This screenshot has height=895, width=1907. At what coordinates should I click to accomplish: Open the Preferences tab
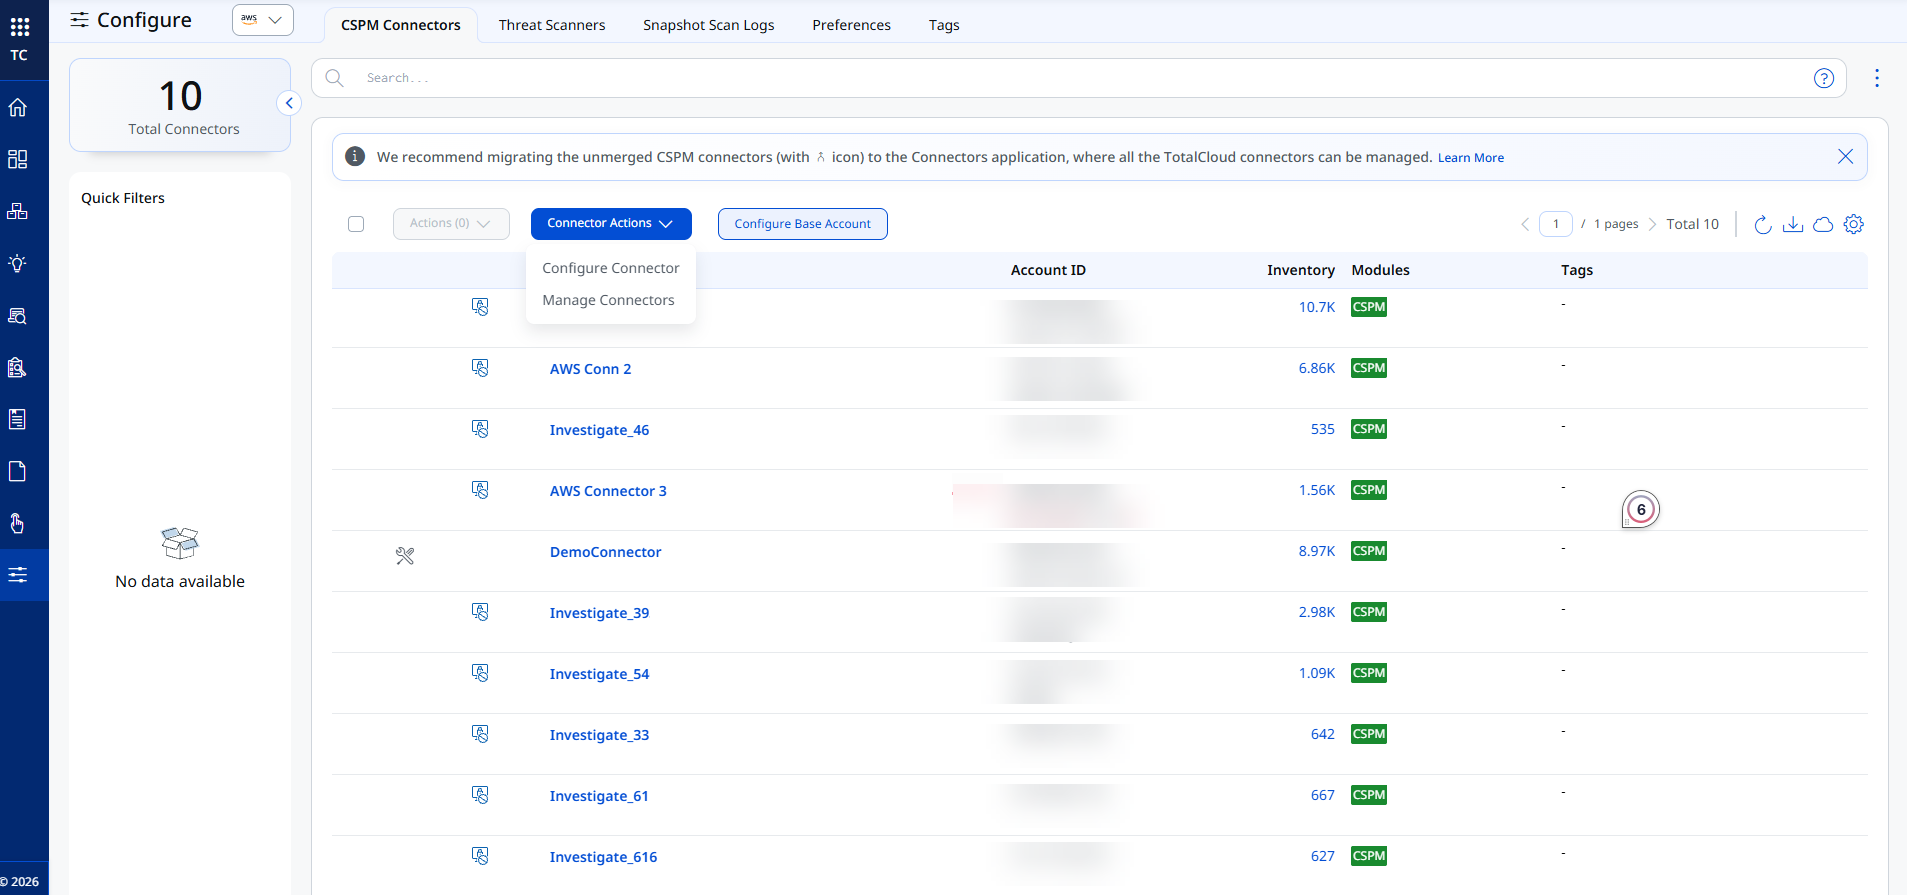[x=852, y=25]
